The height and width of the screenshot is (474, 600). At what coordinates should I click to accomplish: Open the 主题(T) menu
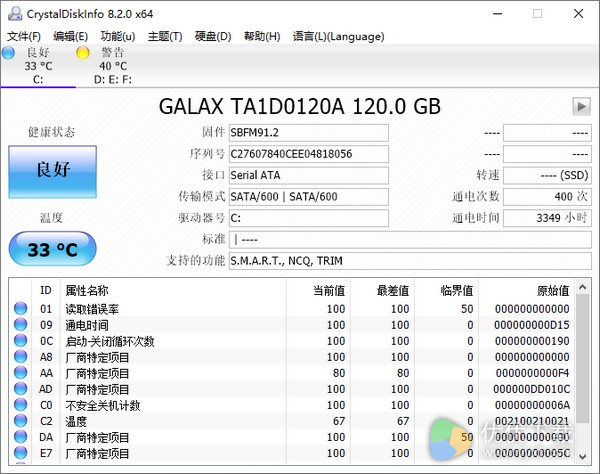[x=165, y=36]
